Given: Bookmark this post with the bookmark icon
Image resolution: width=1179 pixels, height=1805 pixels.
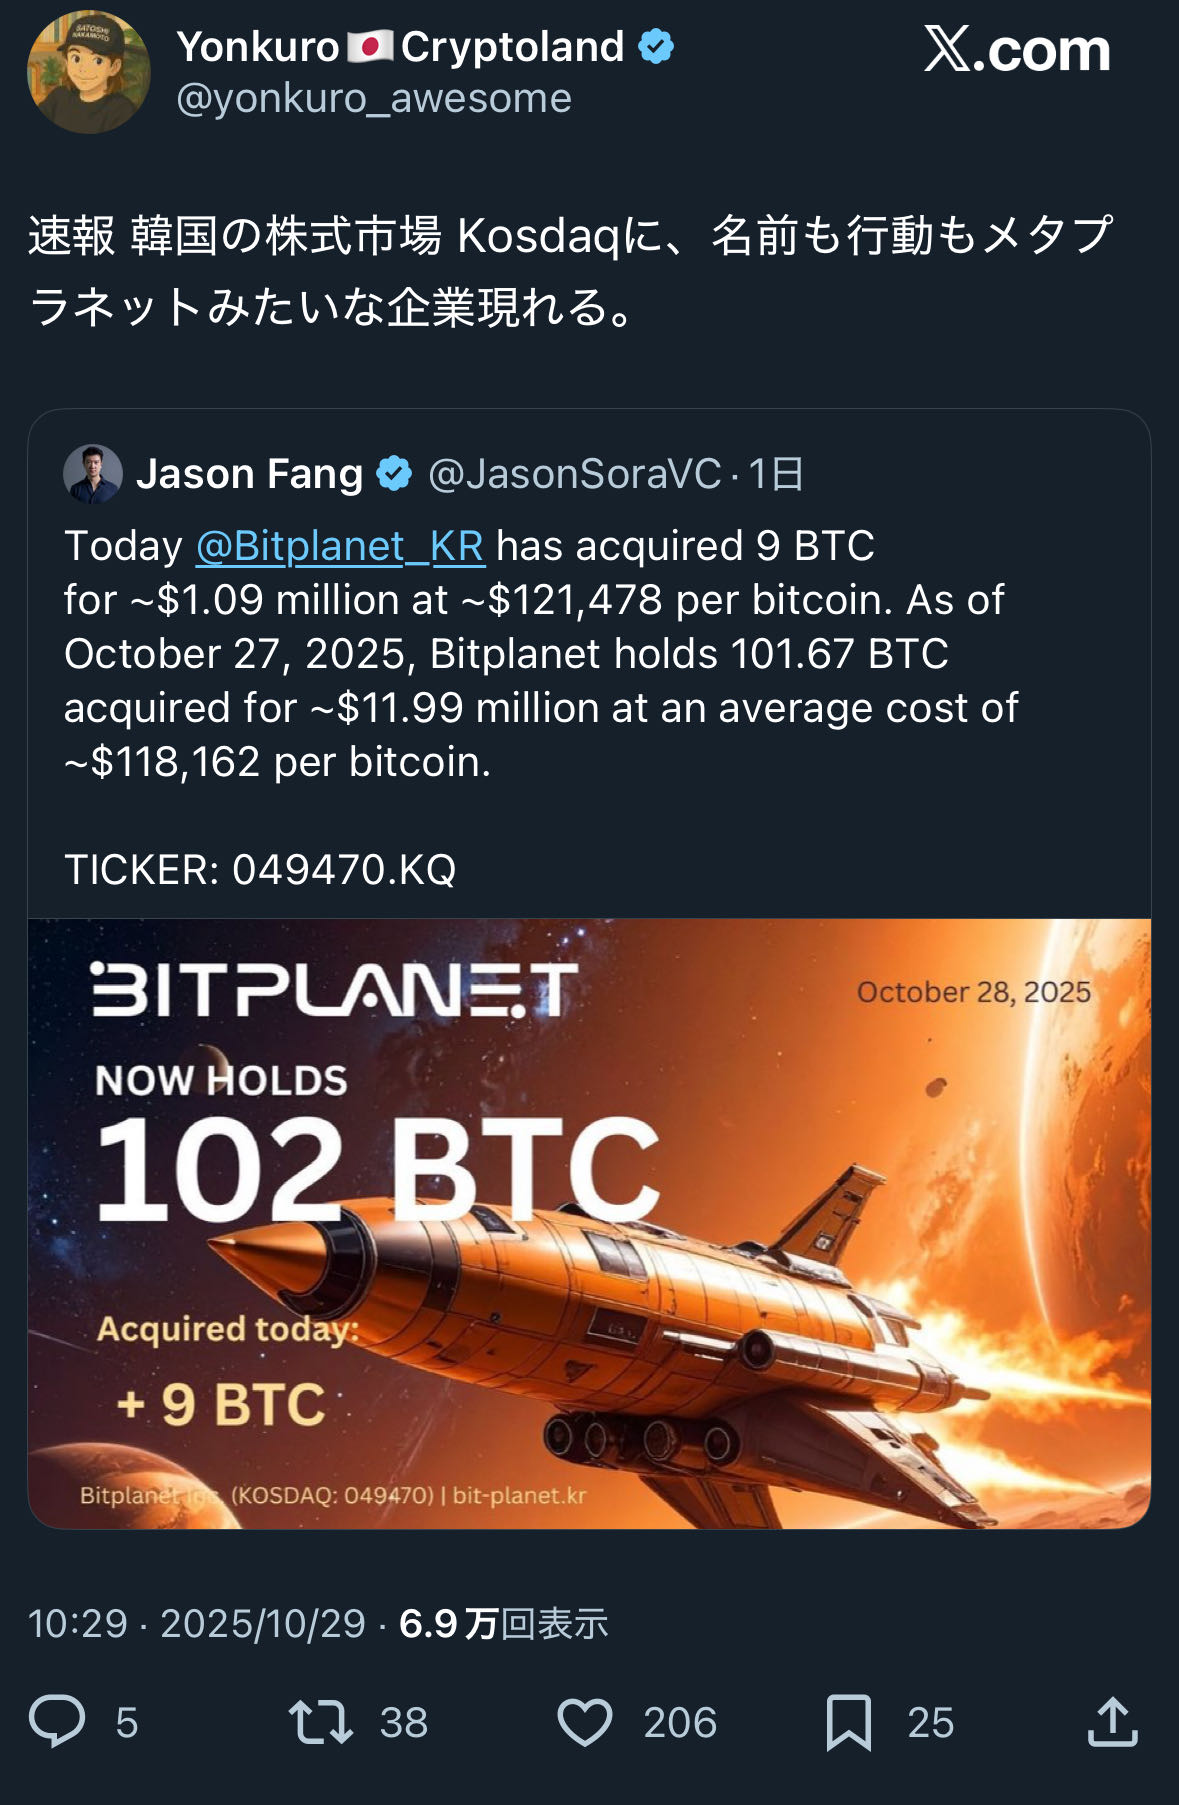Looking at the screenshot, I should tap(849, 1721).
